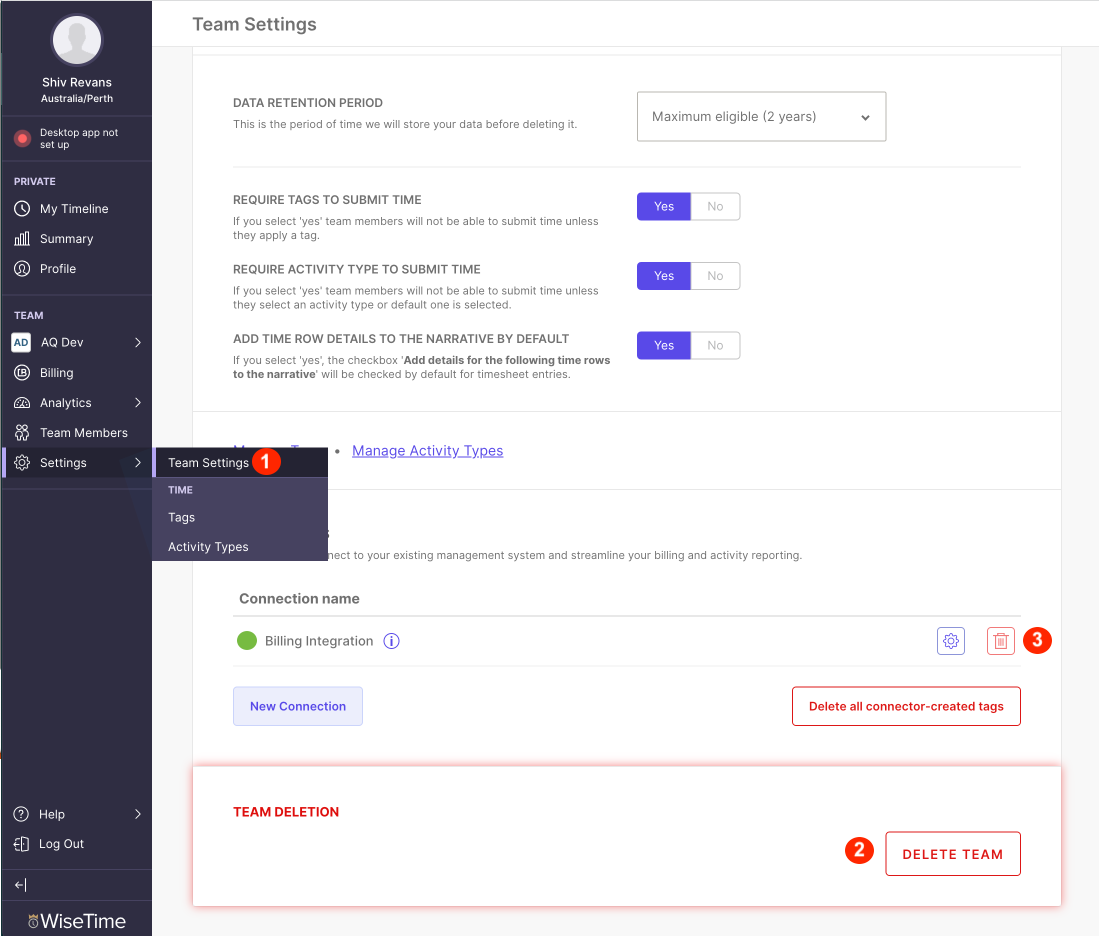Open the Manage Activity Types link

pyautogui.click(x=427, y=450)
